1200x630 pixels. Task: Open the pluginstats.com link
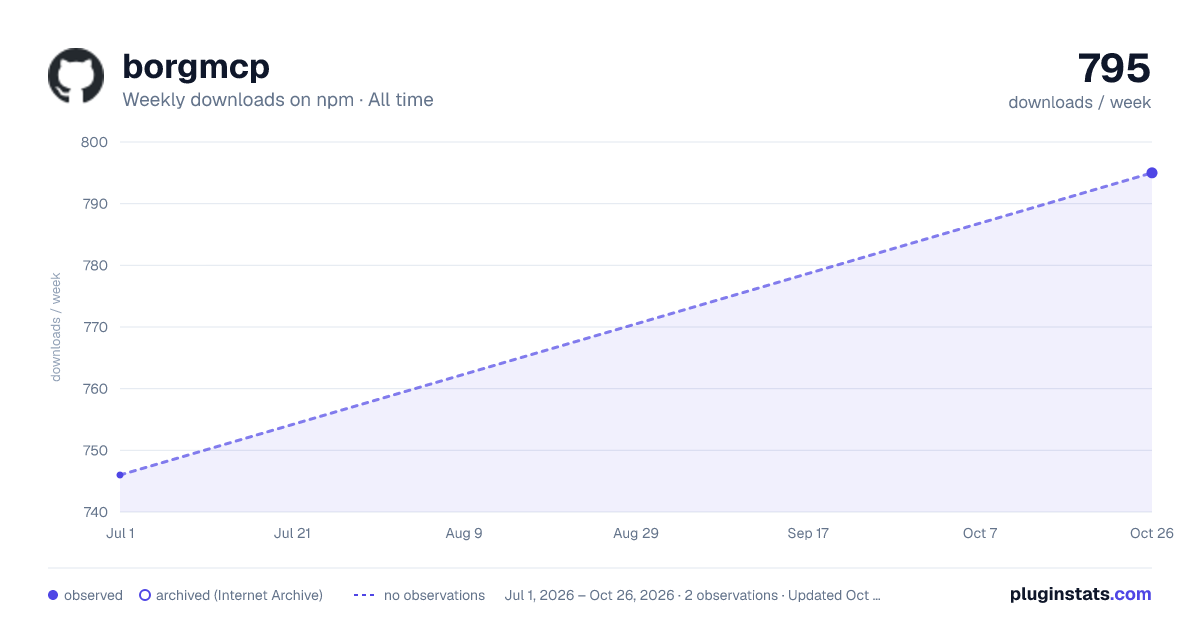(x=1080, y=594)
